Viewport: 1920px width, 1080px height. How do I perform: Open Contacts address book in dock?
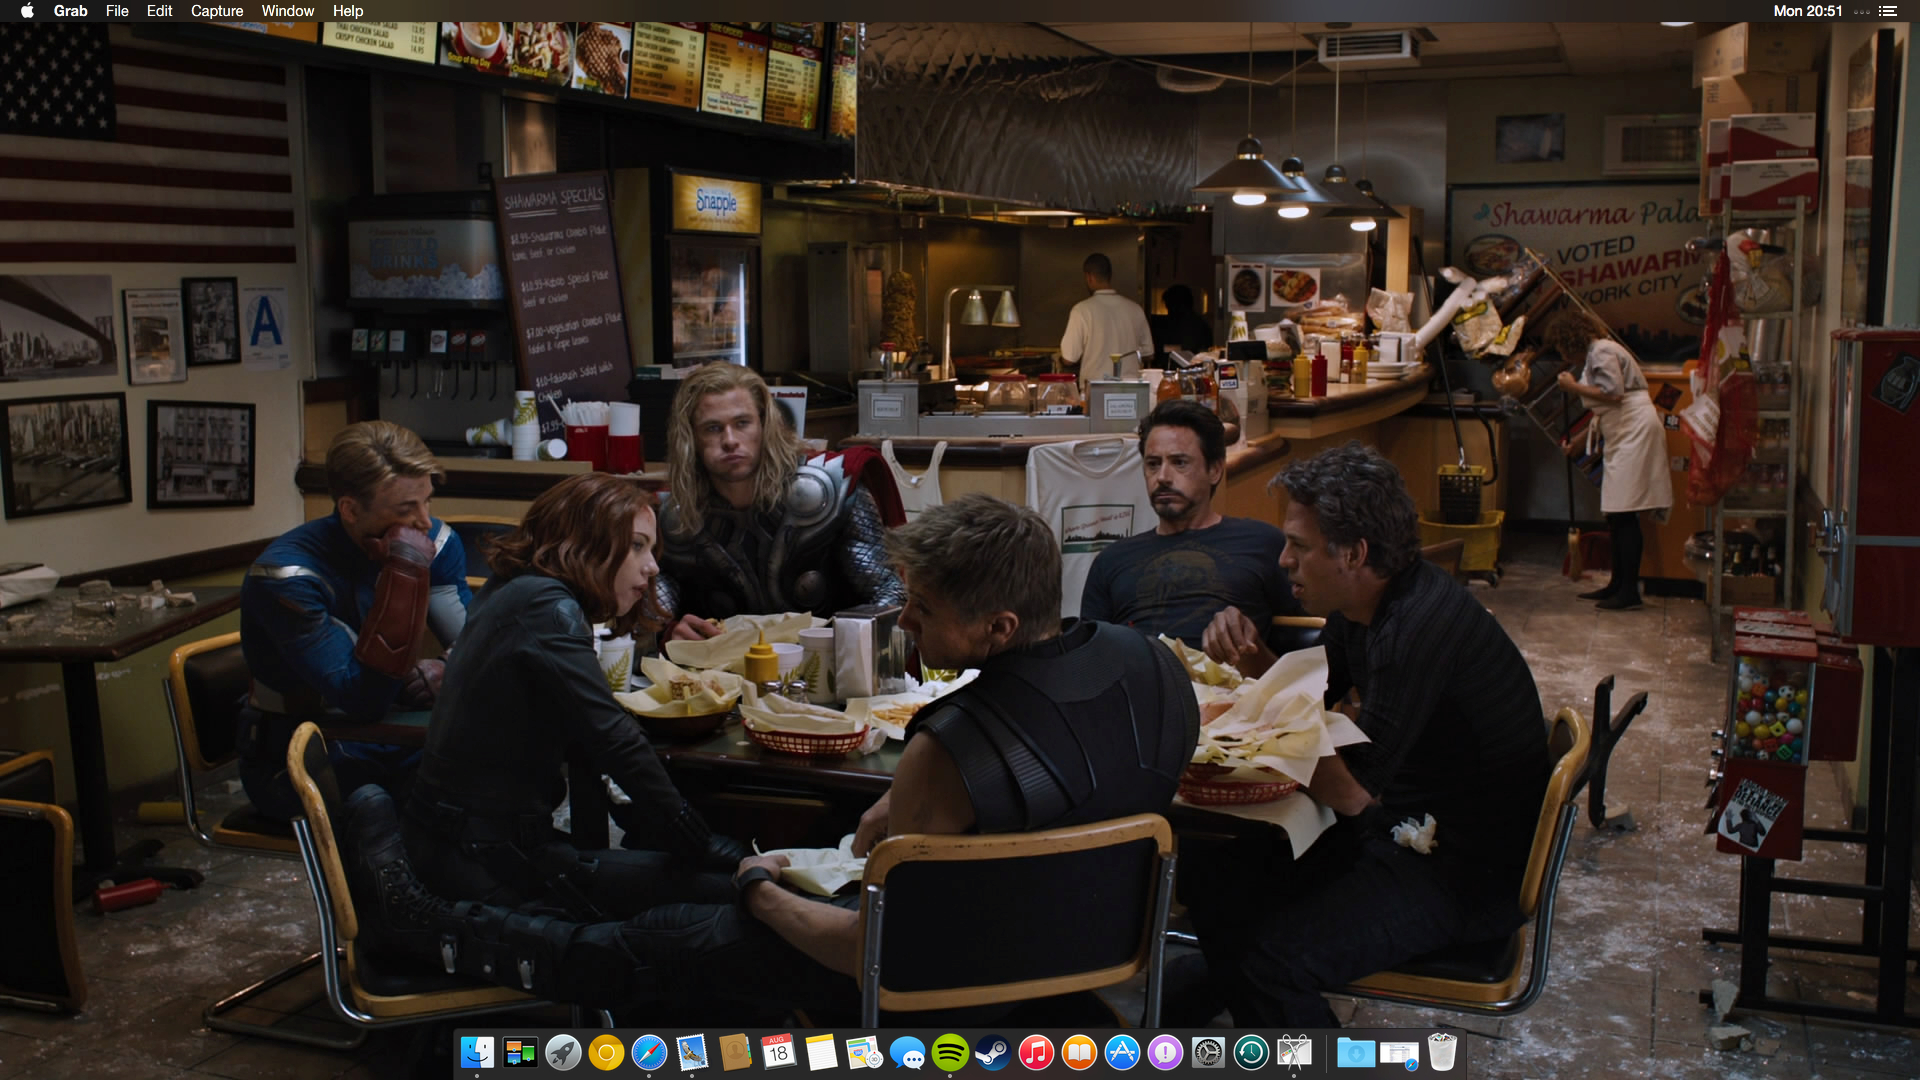[x=735, y=1052]
